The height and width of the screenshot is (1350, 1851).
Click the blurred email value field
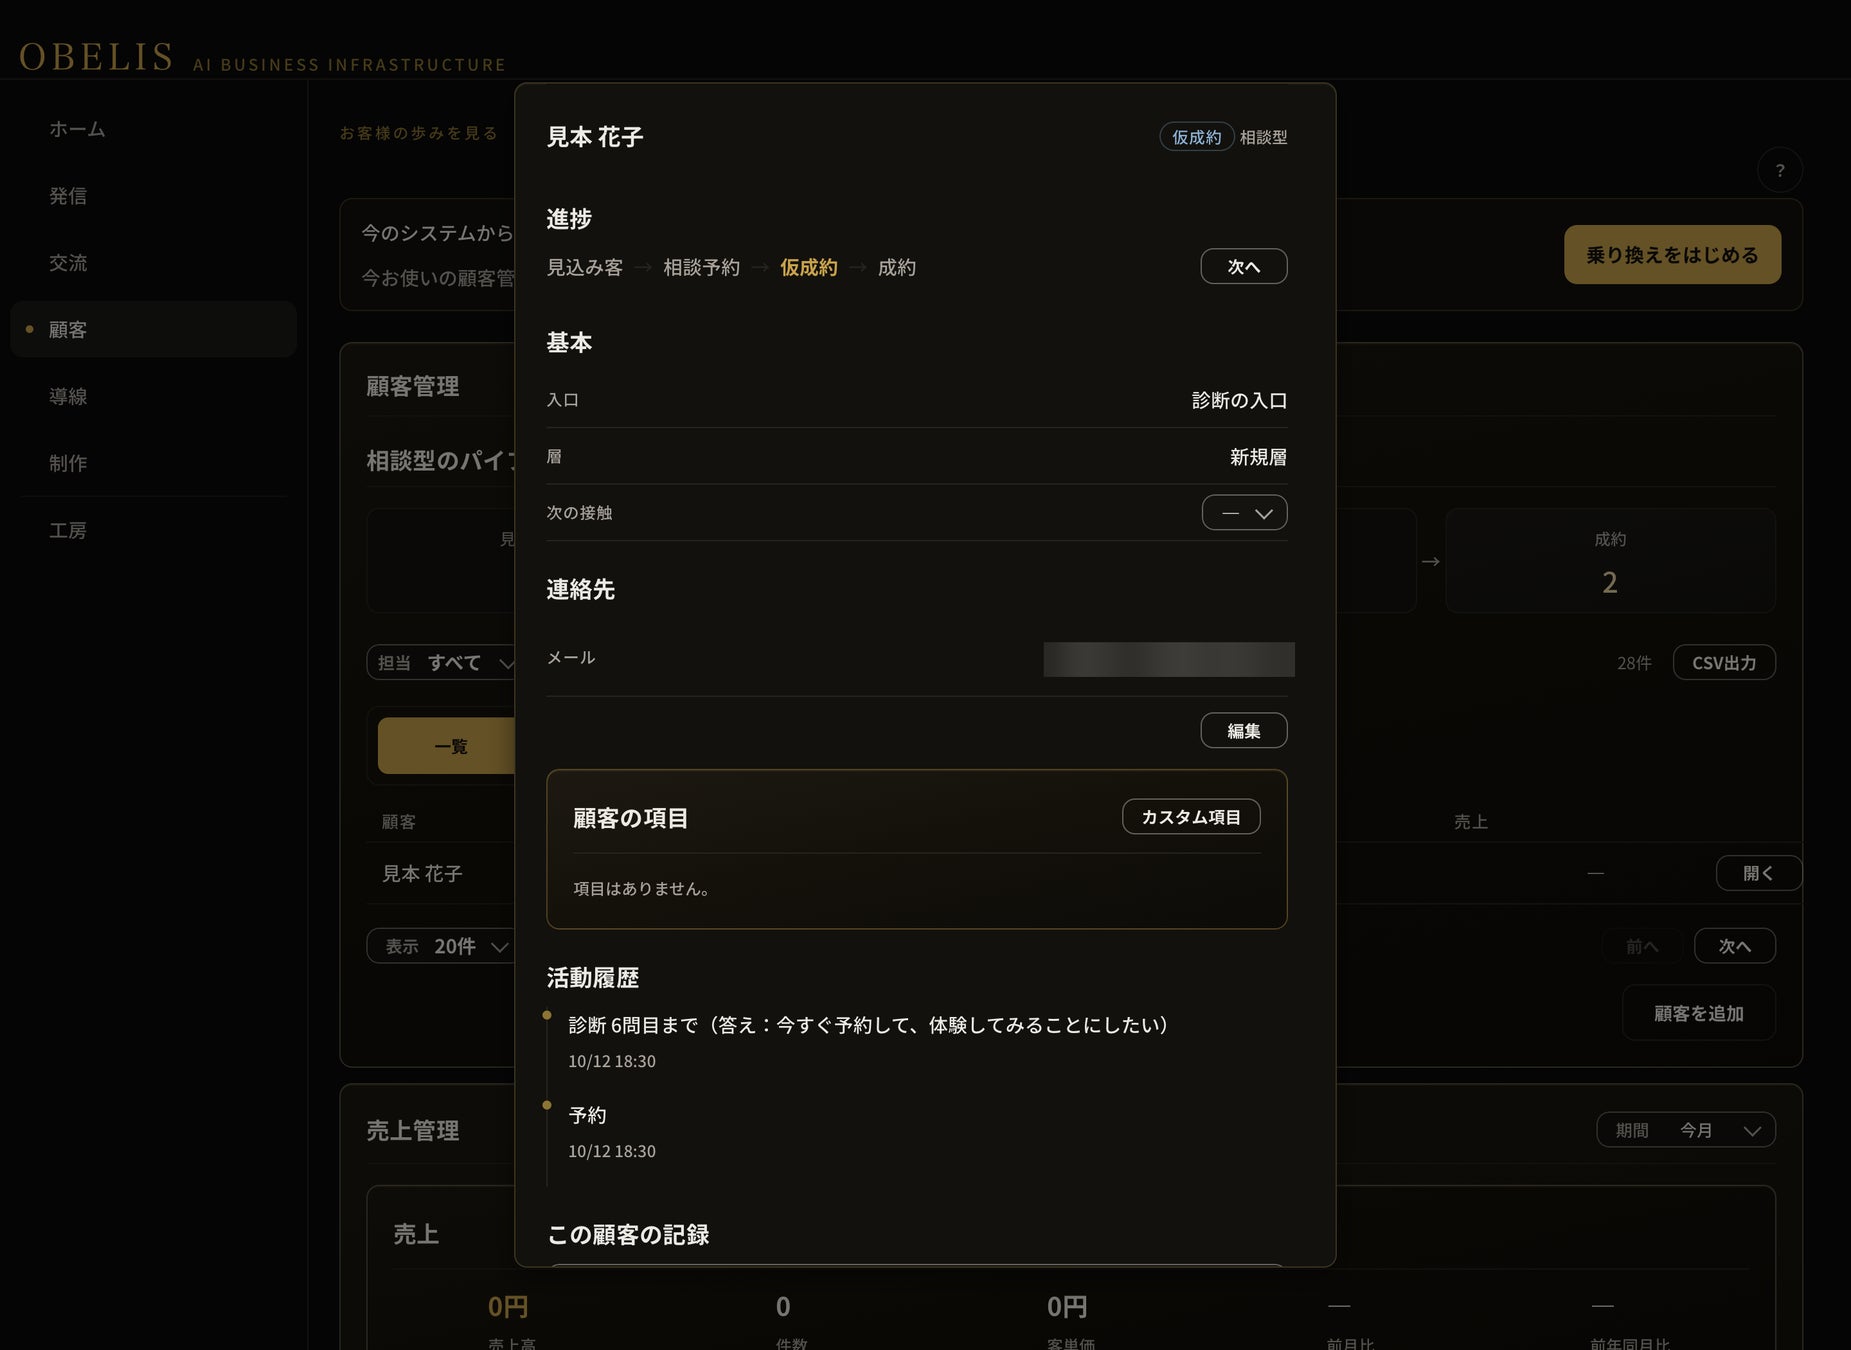click(1169, 659)
